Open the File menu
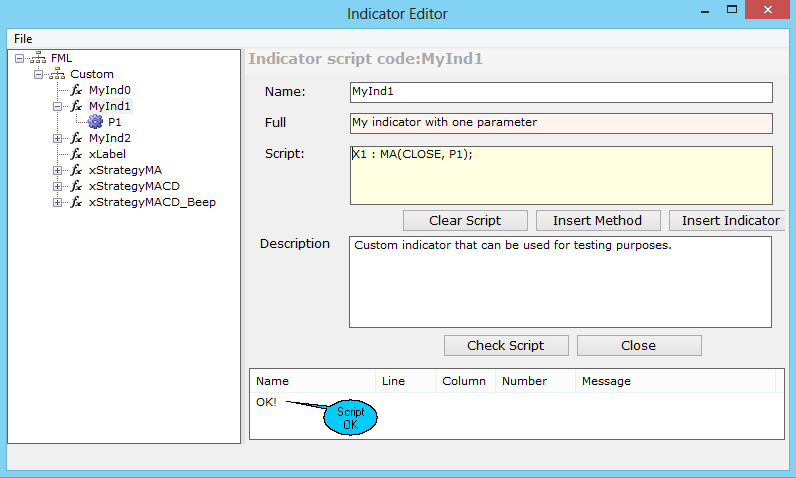 point(23,38)
